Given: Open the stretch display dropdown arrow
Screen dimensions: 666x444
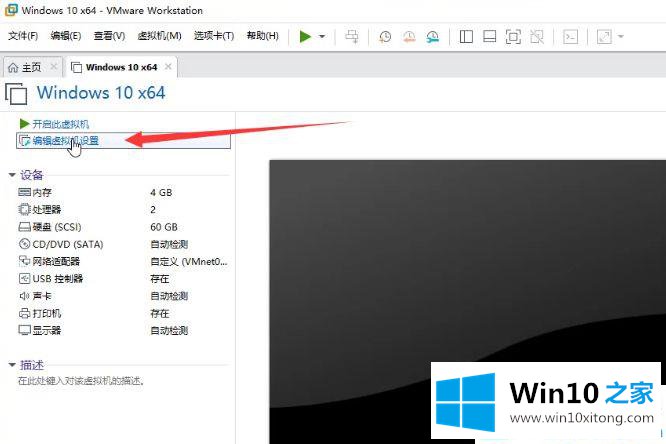Looking at the screenshot, I should coord(621,37).
